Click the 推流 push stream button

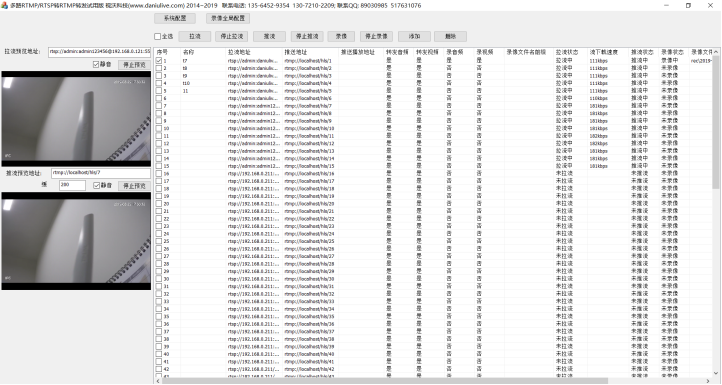(269, 36)
